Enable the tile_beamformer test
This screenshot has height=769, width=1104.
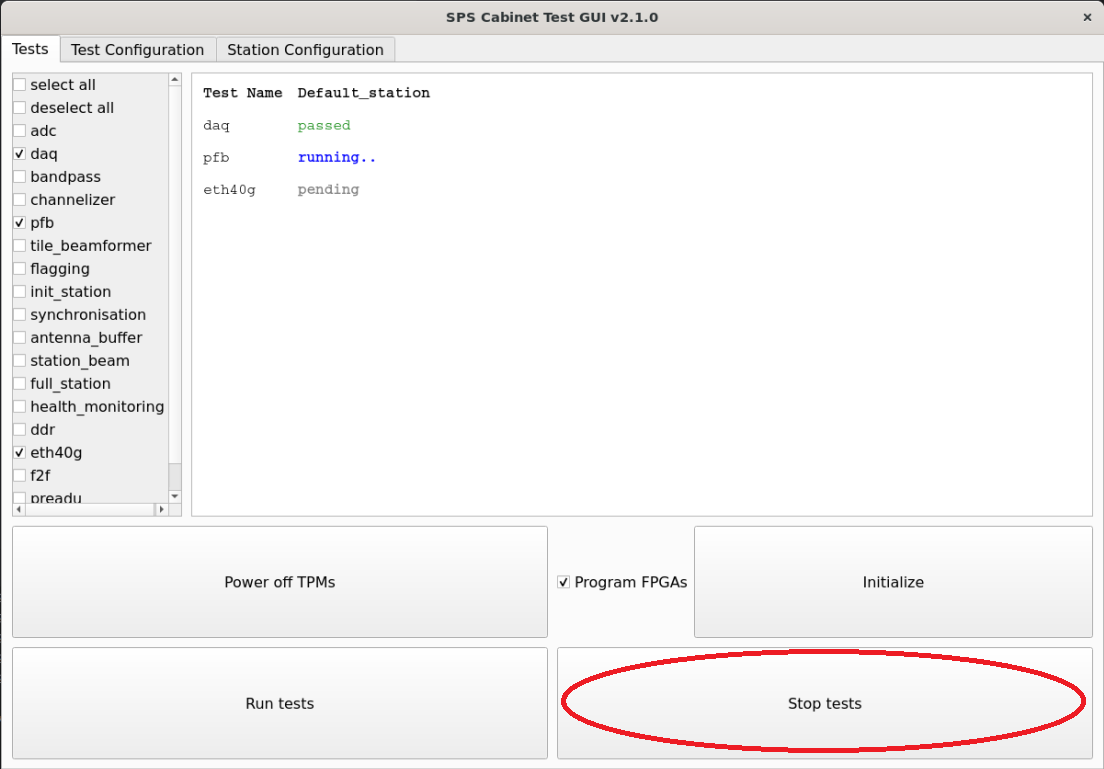[x=19, y=245]
